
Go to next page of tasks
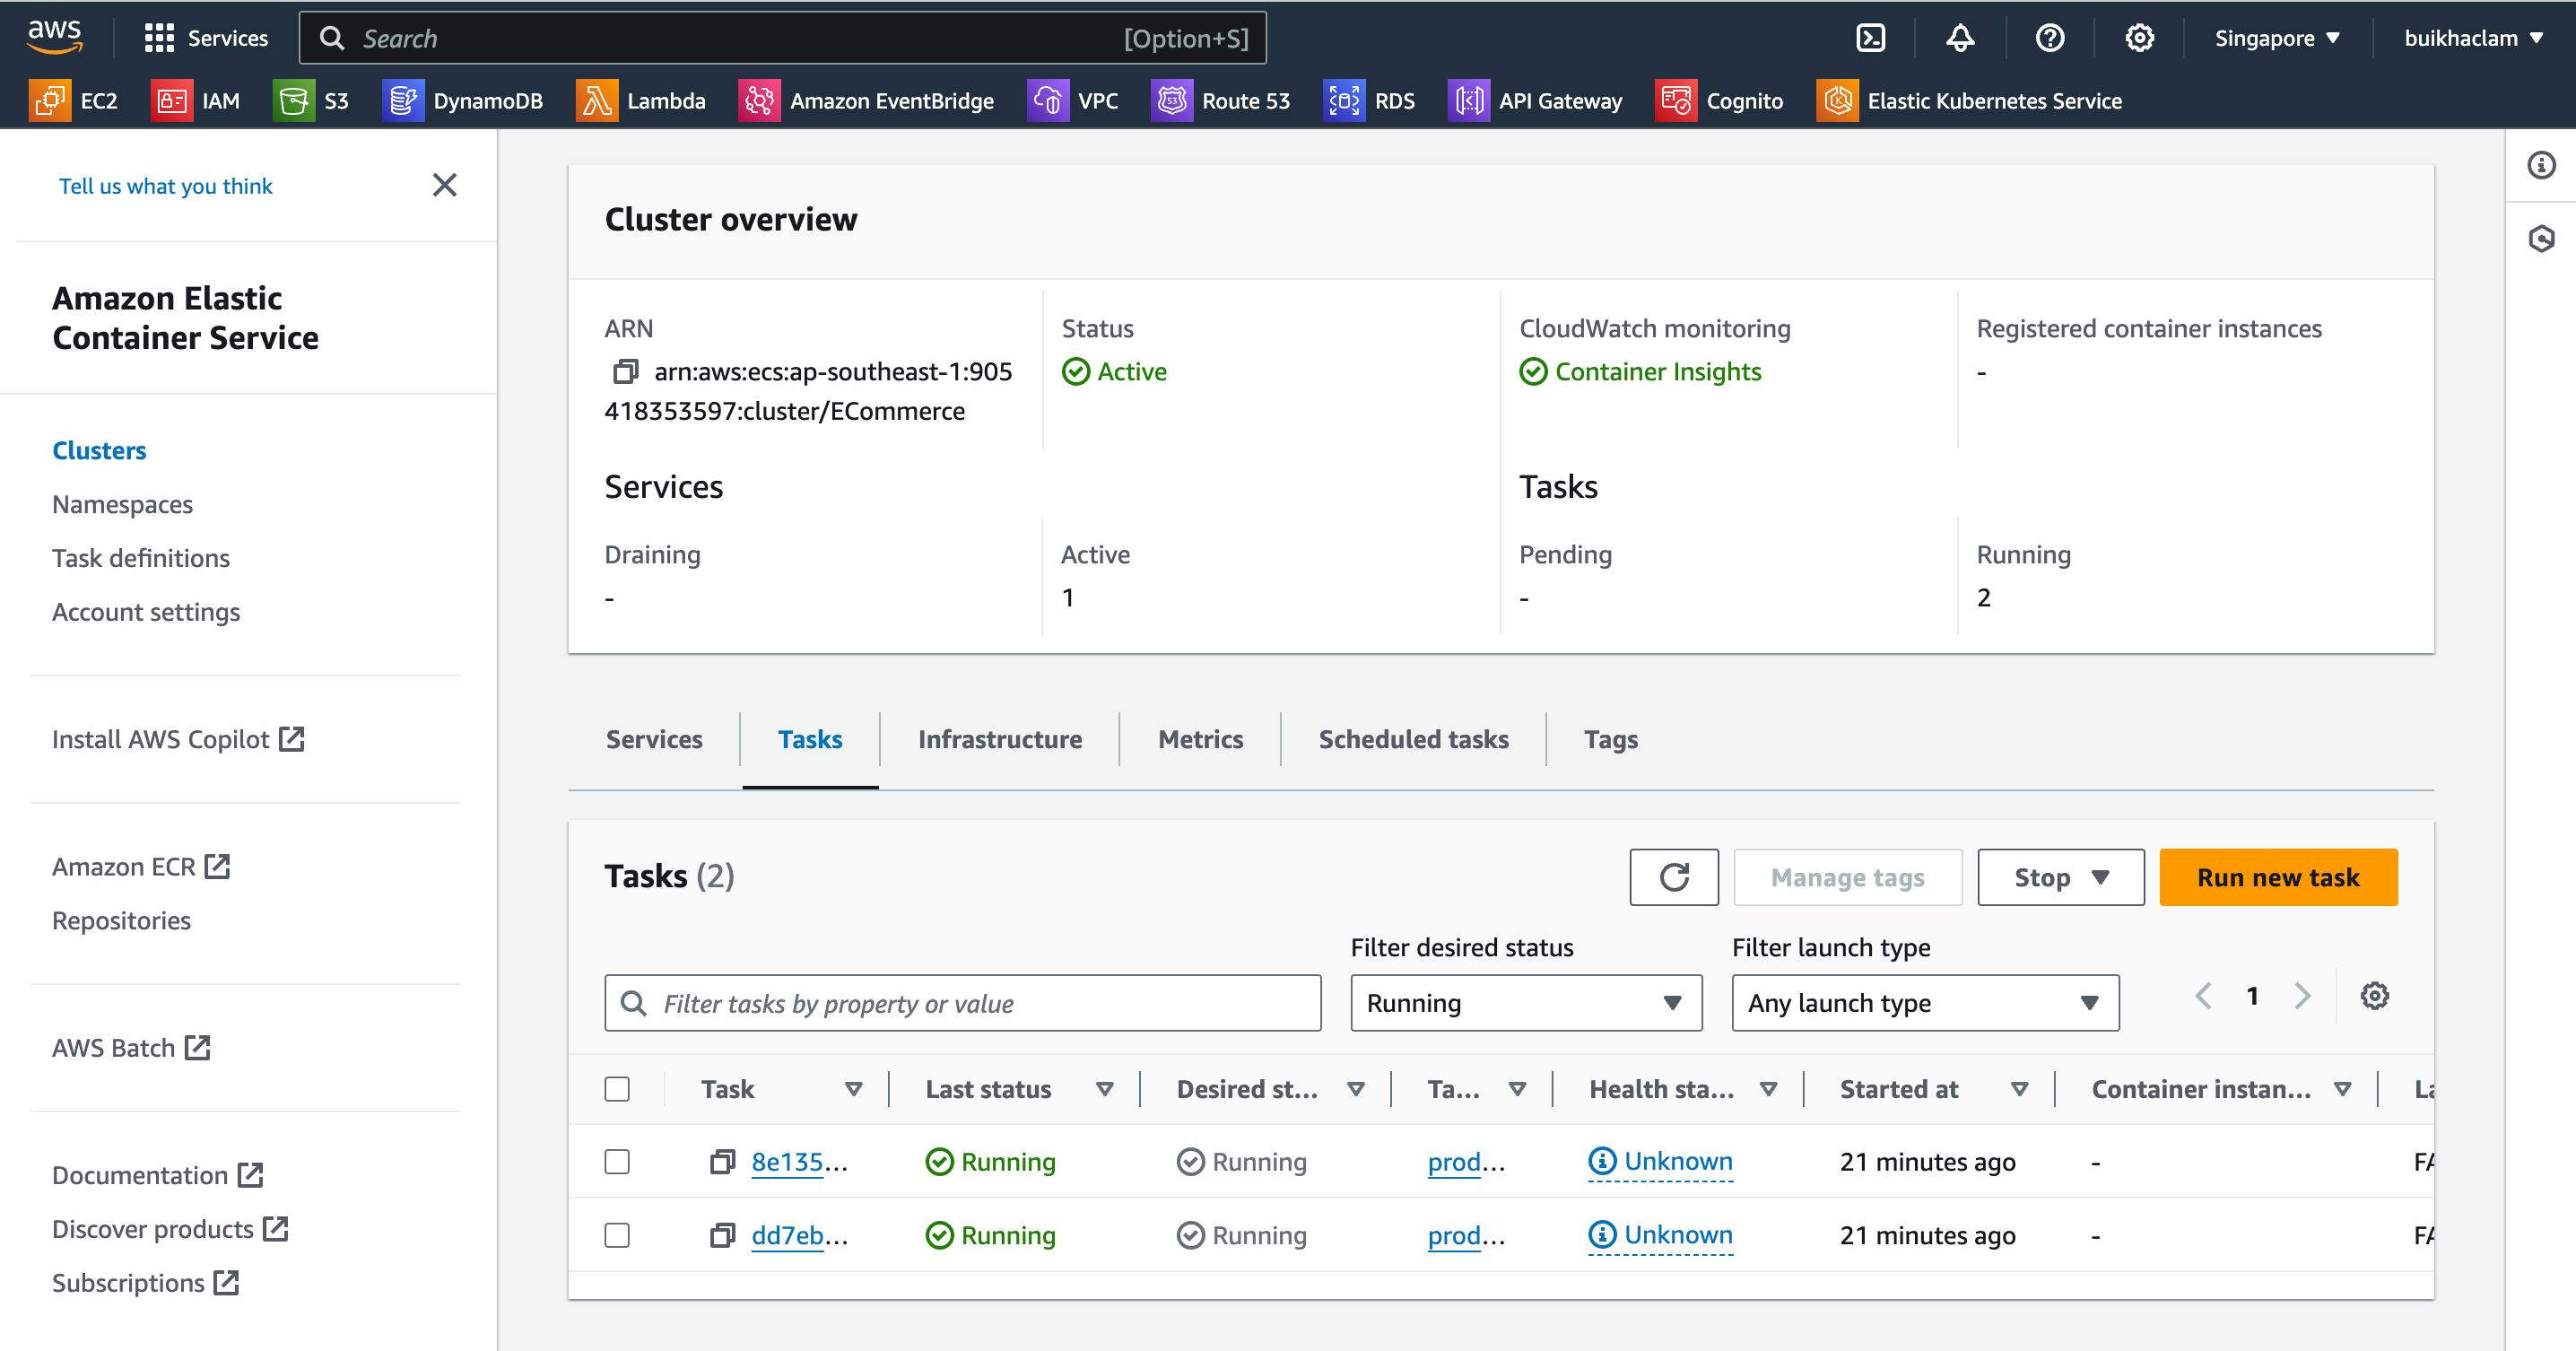pyautogui.click(x=2302, y=996)
